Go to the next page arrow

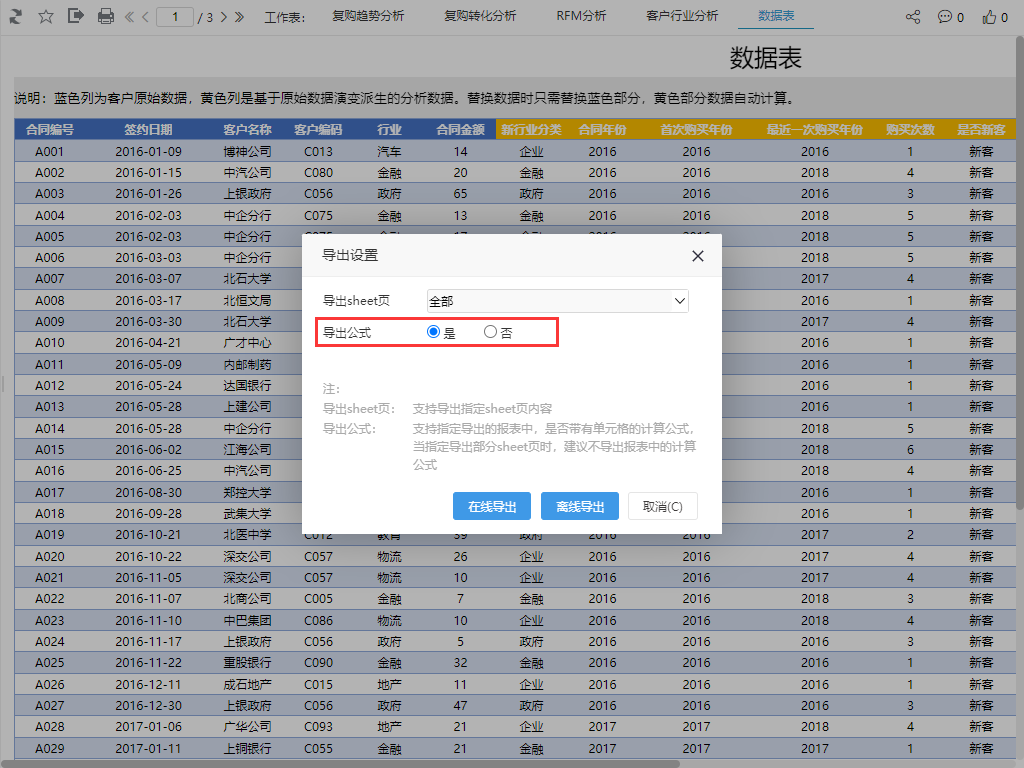[224, 17]
